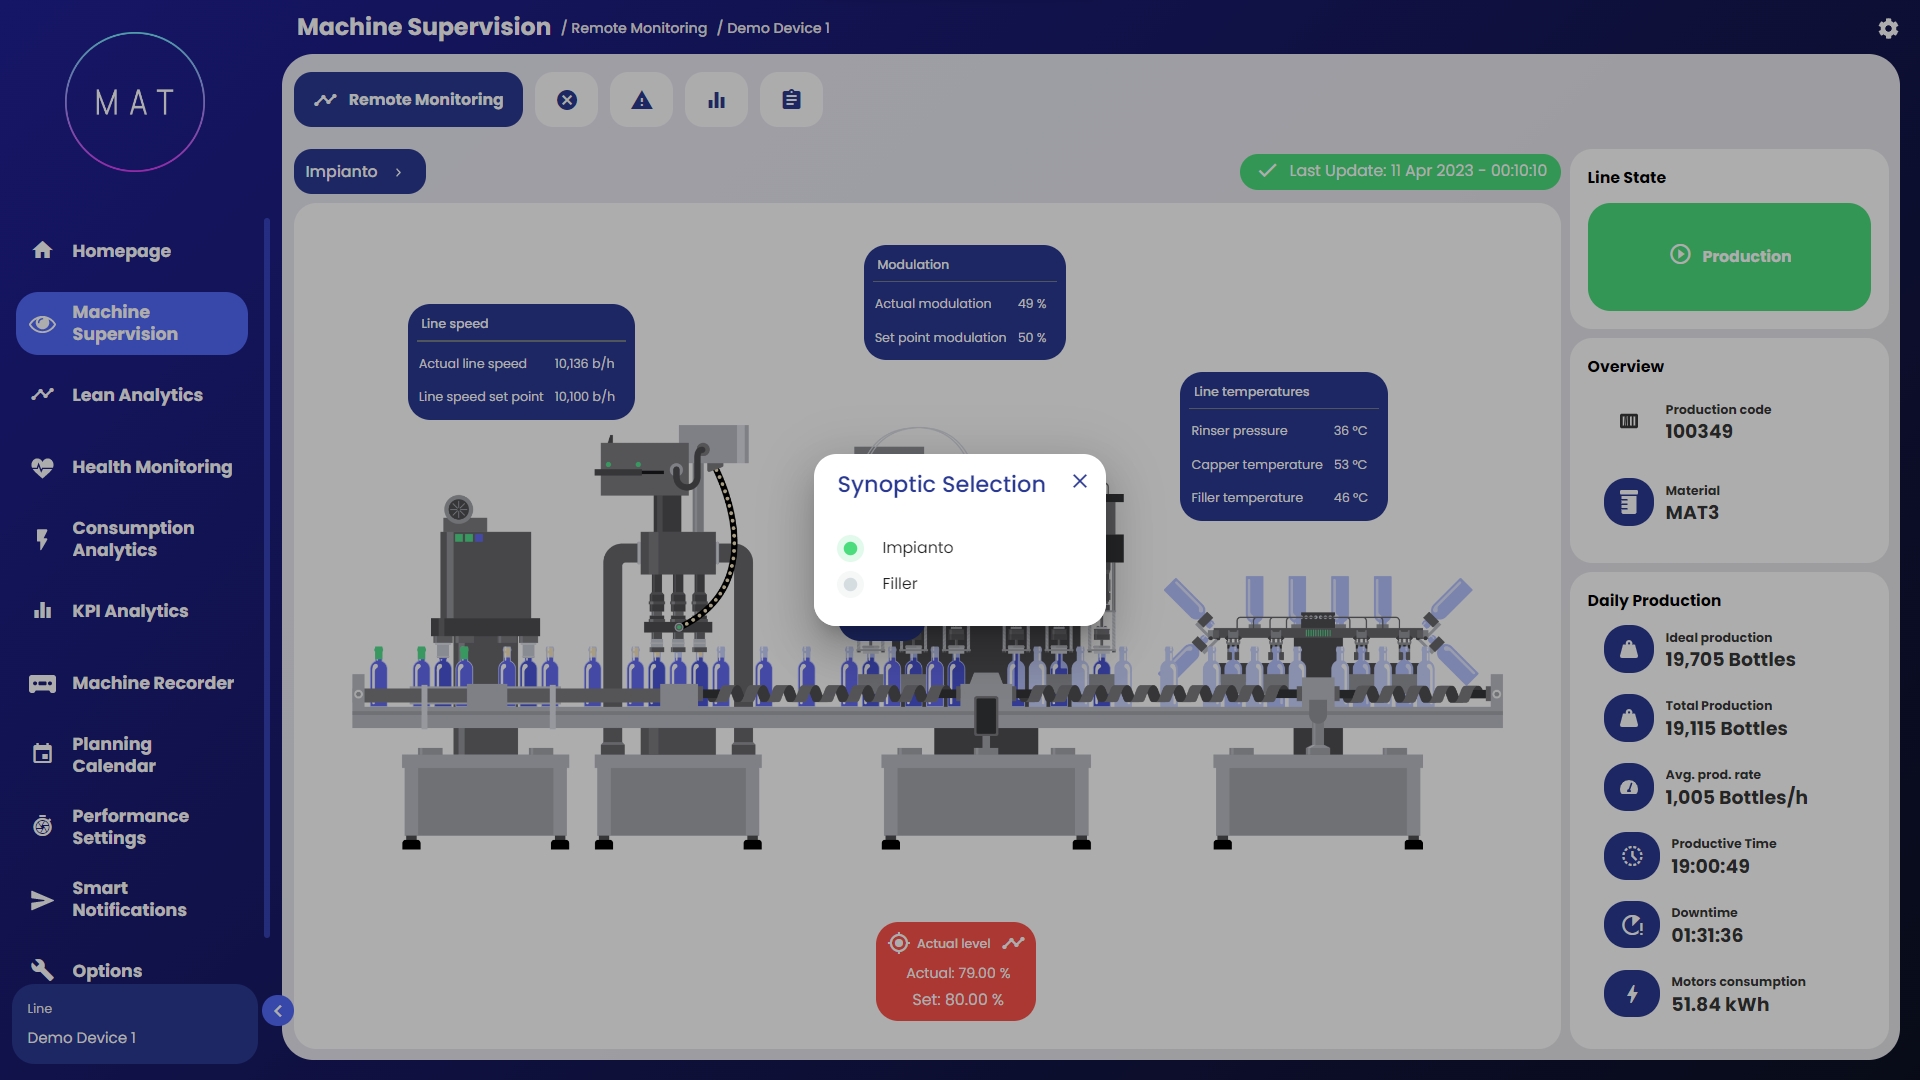The height and width of the screenshot is (1080, 1920).
Task: Select the Filler radio option
Action: pyautogui.click(x=850, y=584)
